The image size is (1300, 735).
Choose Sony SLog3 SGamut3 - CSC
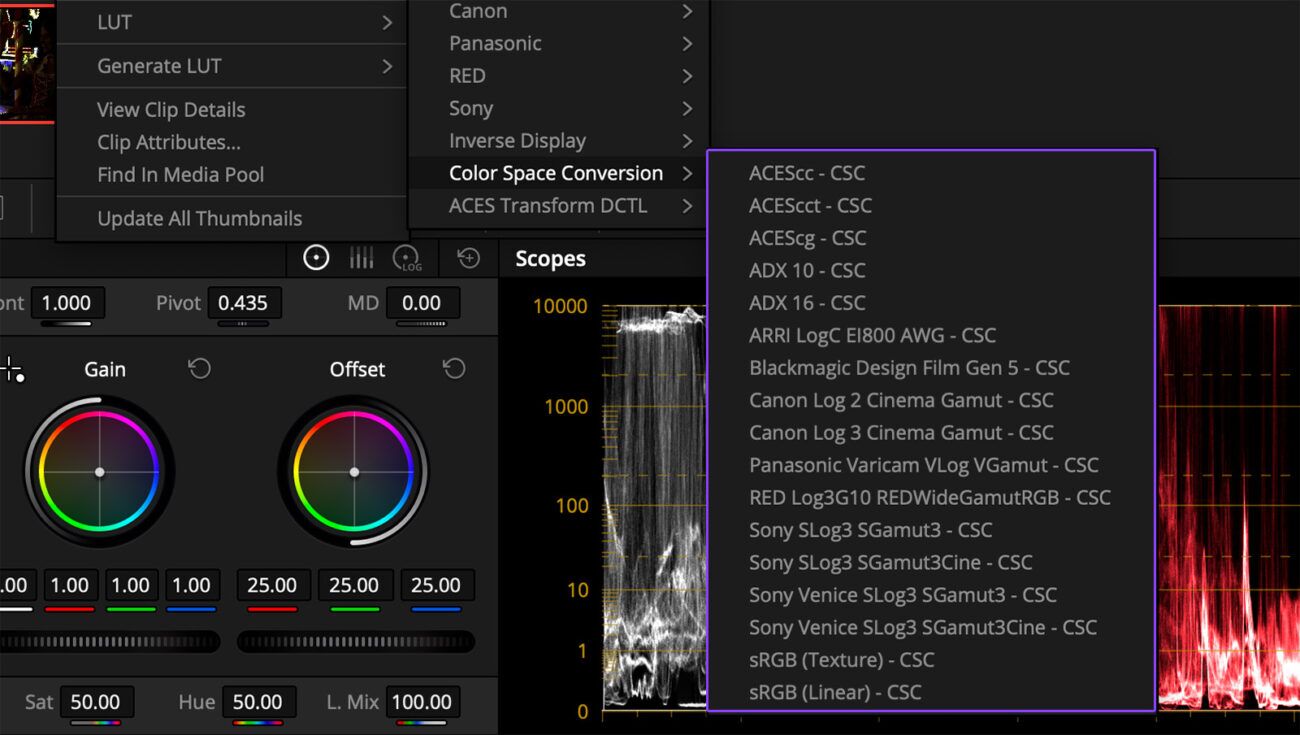(x=870, y=530)
